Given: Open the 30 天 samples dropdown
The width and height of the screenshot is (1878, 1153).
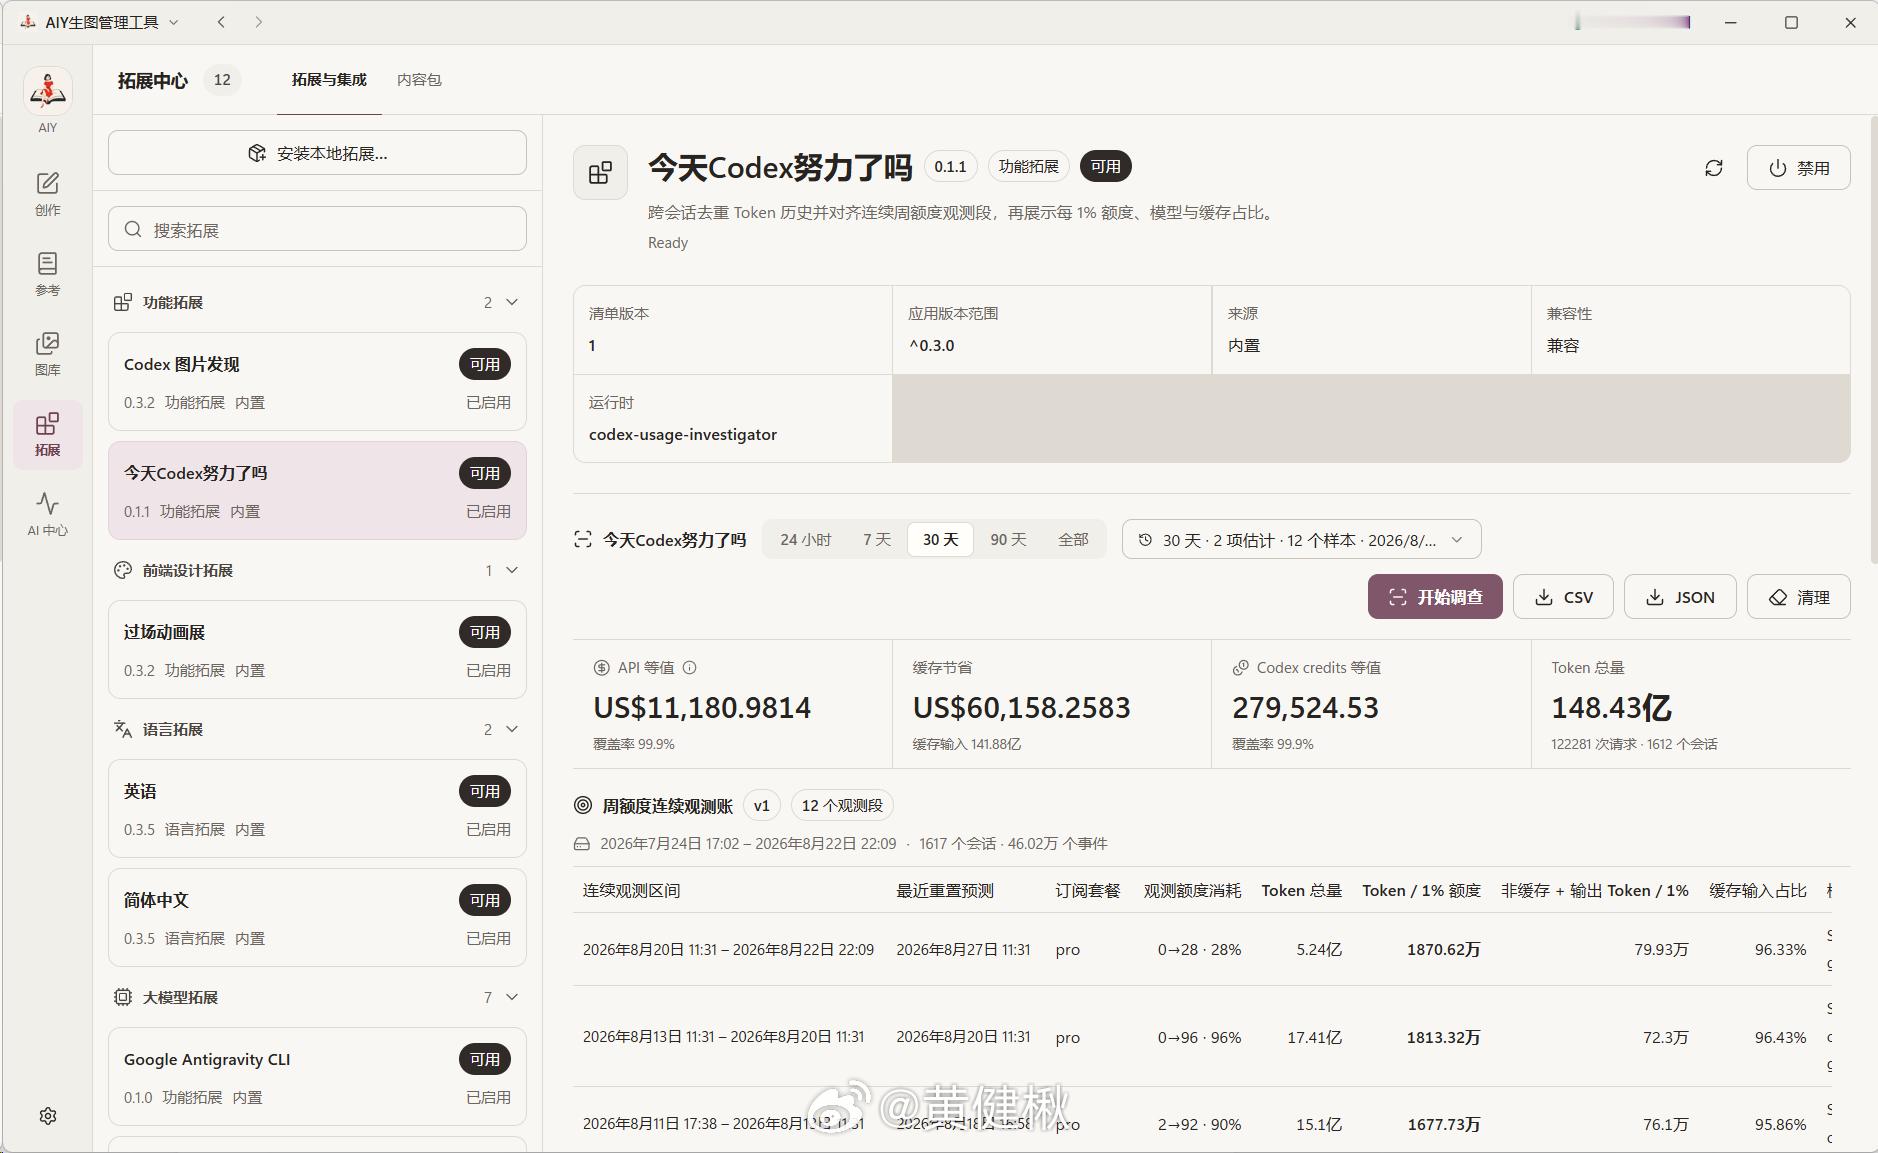Looking at the screenshot, I should point(1301,540).
